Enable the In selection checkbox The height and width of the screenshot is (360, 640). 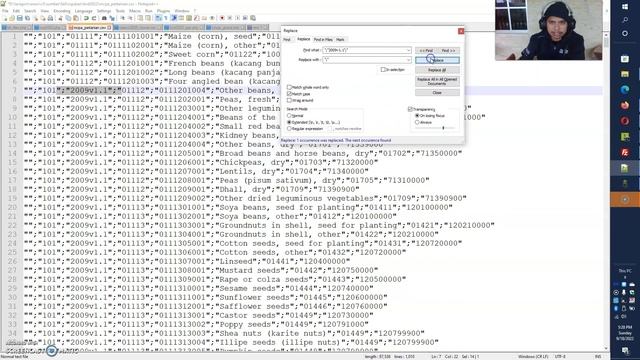pos(383,70)
